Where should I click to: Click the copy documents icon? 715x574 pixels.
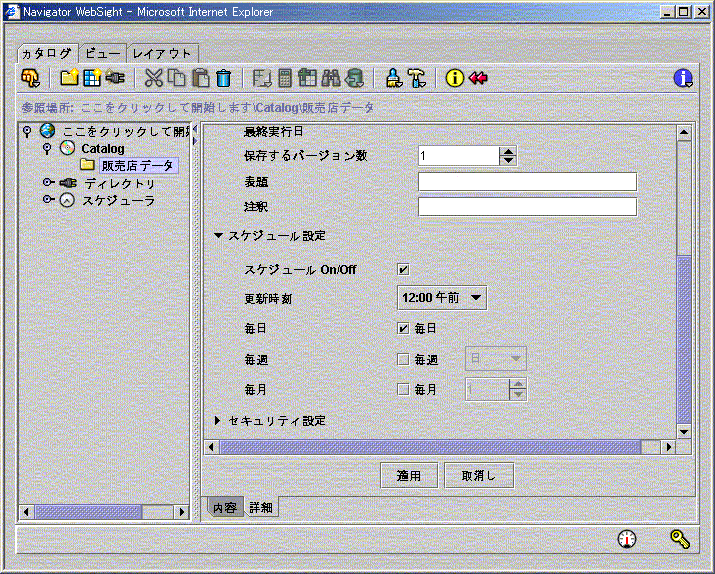point(176,78)
